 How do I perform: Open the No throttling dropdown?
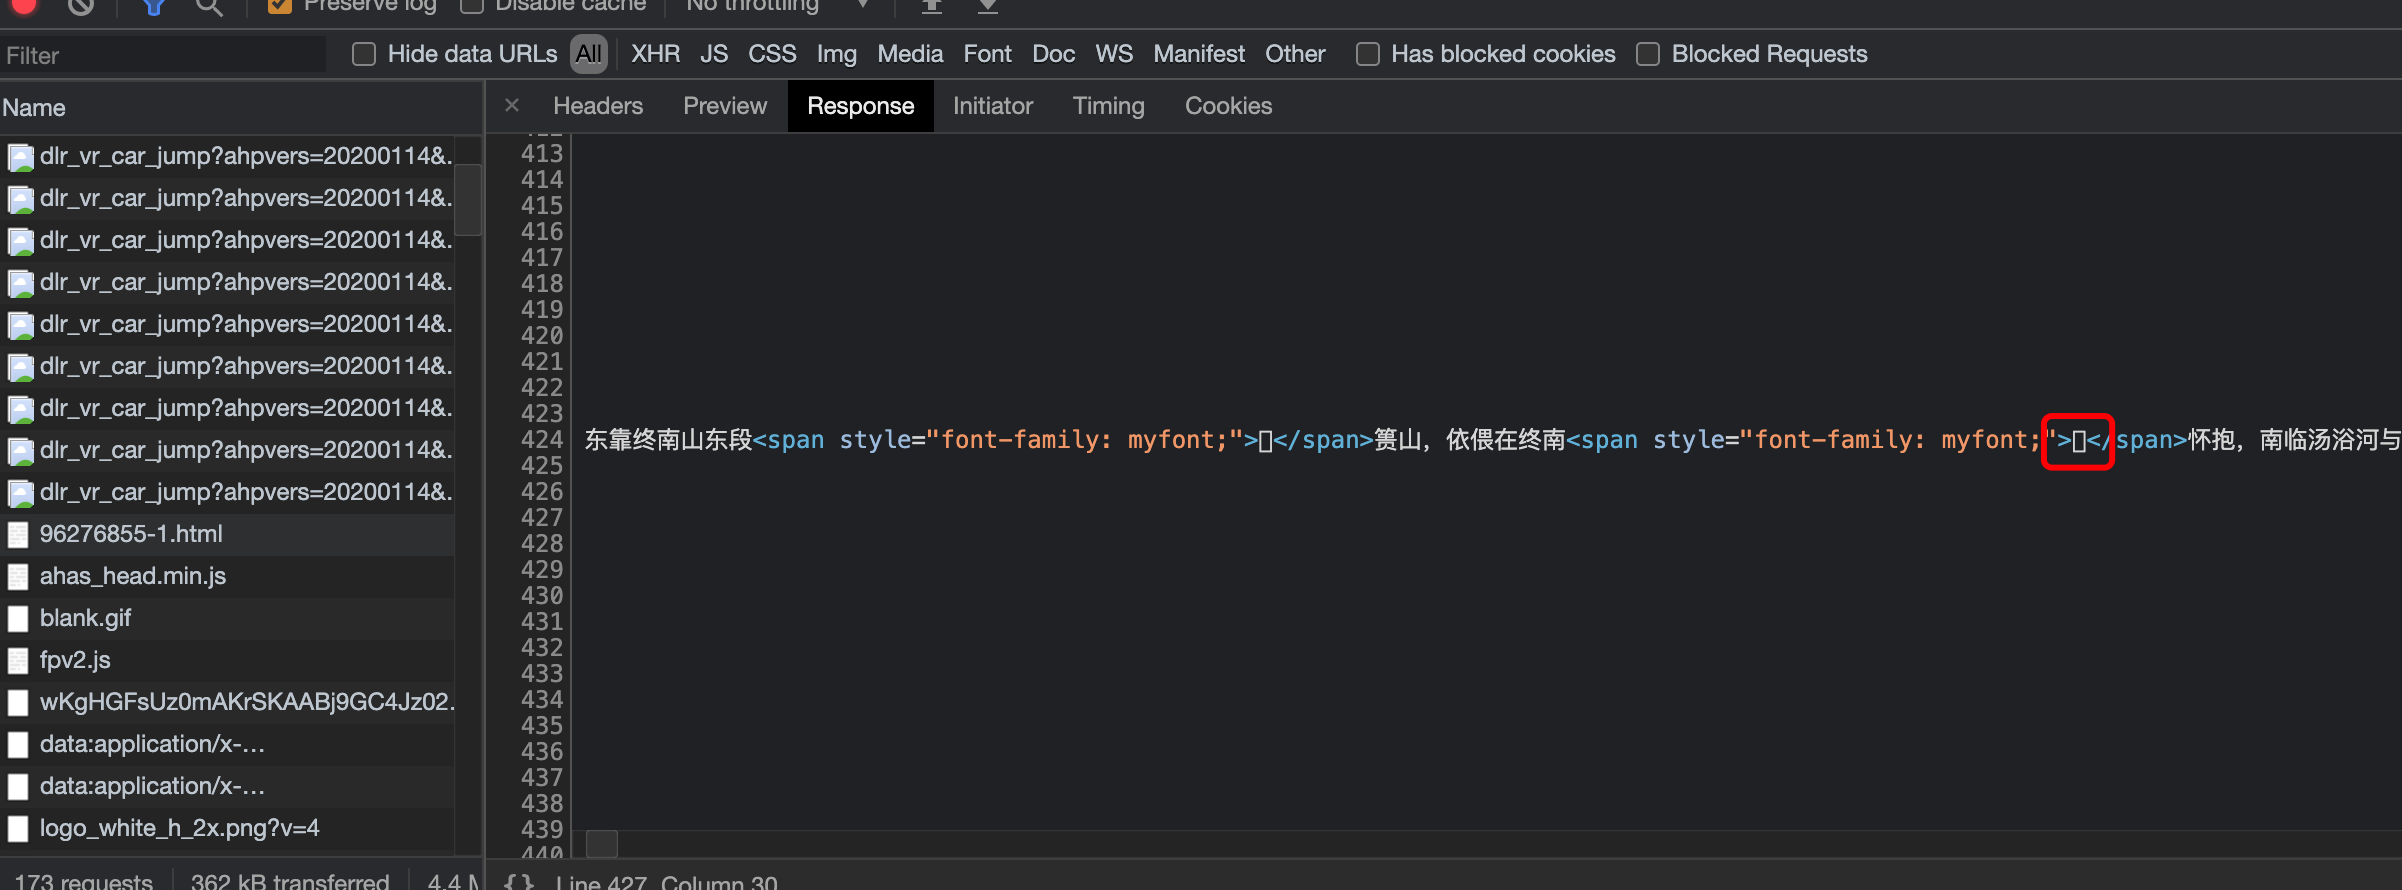pos(776,6)
